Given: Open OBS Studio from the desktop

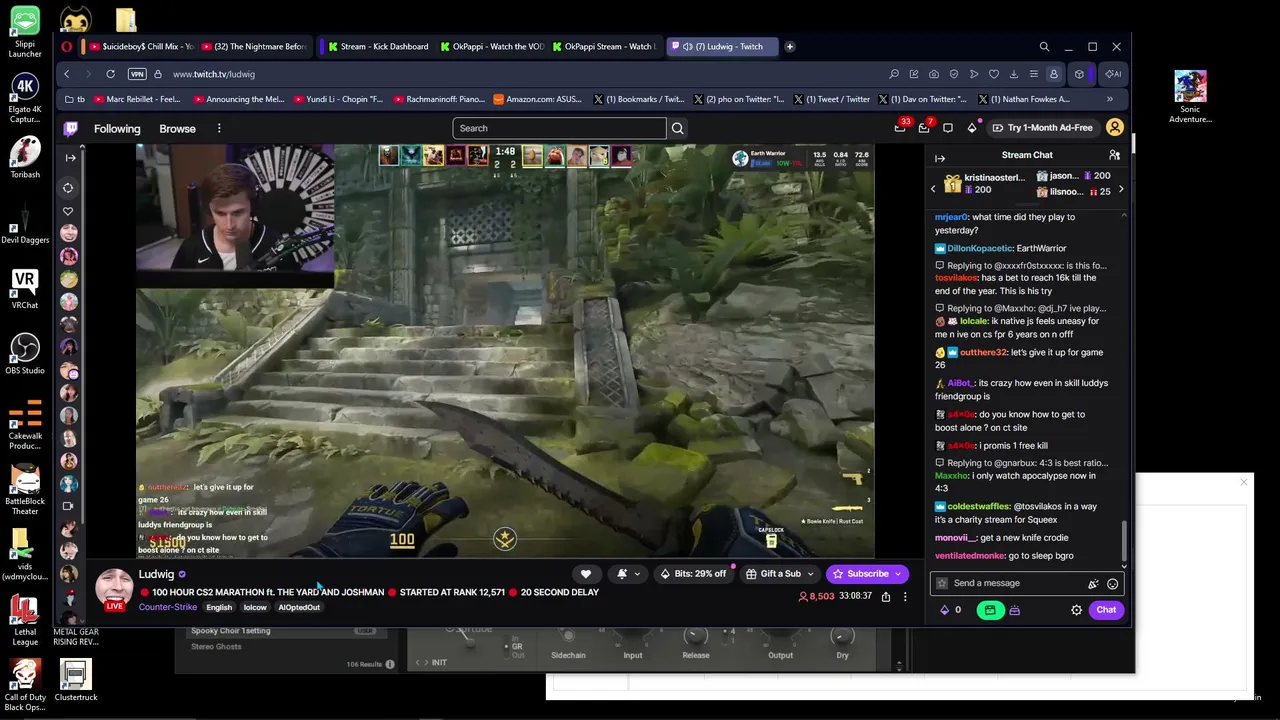Looking at the screenshot, I should 25,352.
